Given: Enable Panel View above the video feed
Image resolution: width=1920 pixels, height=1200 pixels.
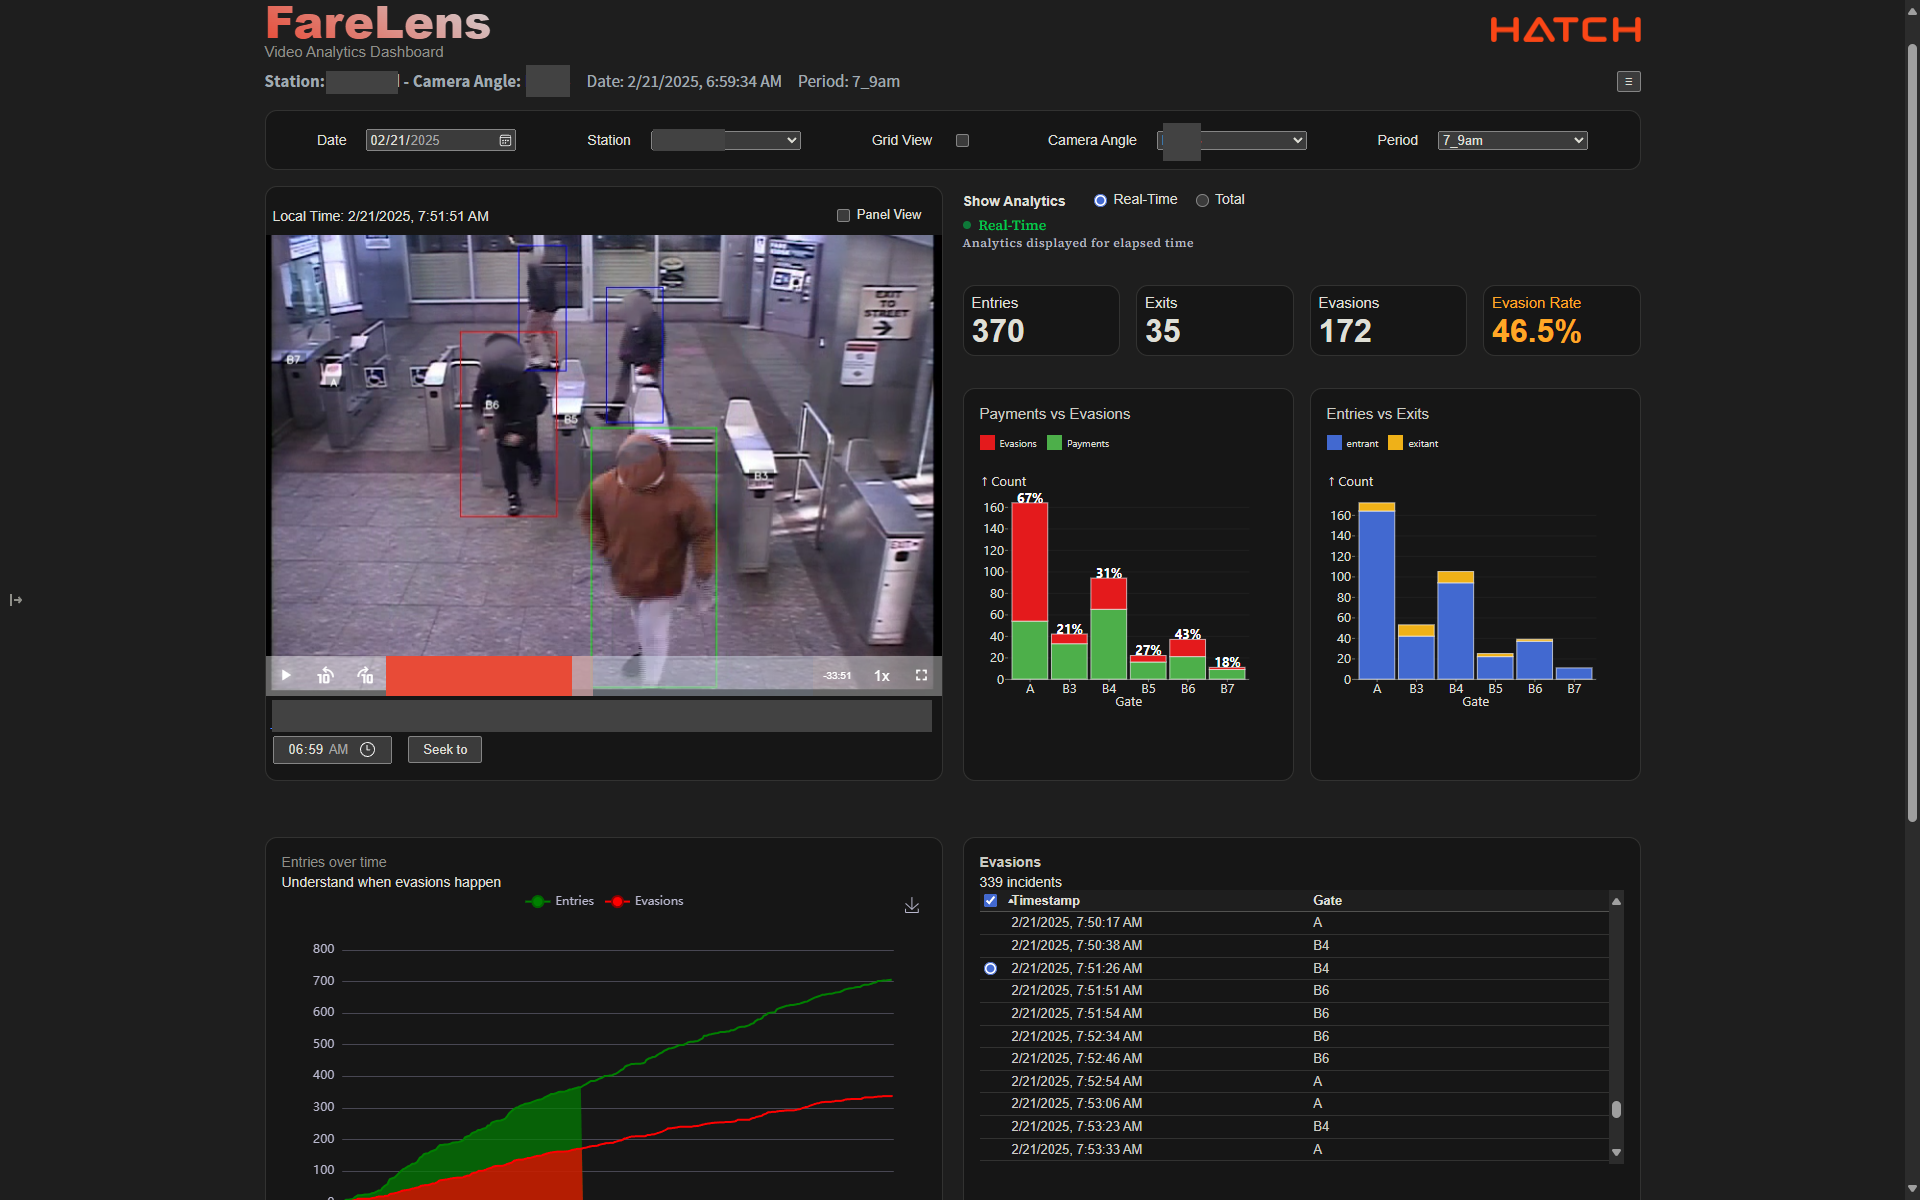Looking at the screenshot, I should pos(843,215).
